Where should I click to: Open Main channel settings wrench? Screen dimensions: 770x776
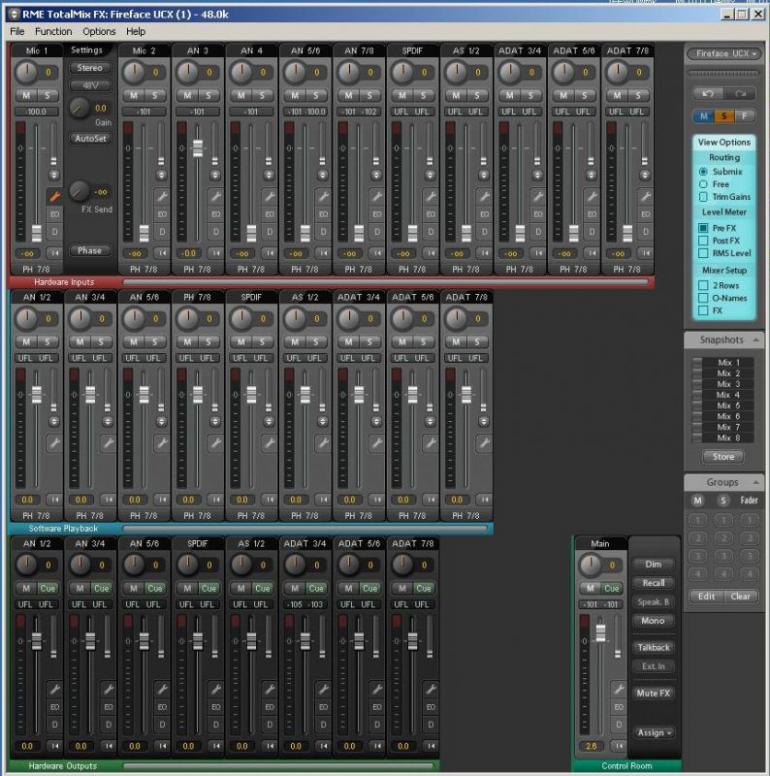pyautogui.click(x=619, y=689)
